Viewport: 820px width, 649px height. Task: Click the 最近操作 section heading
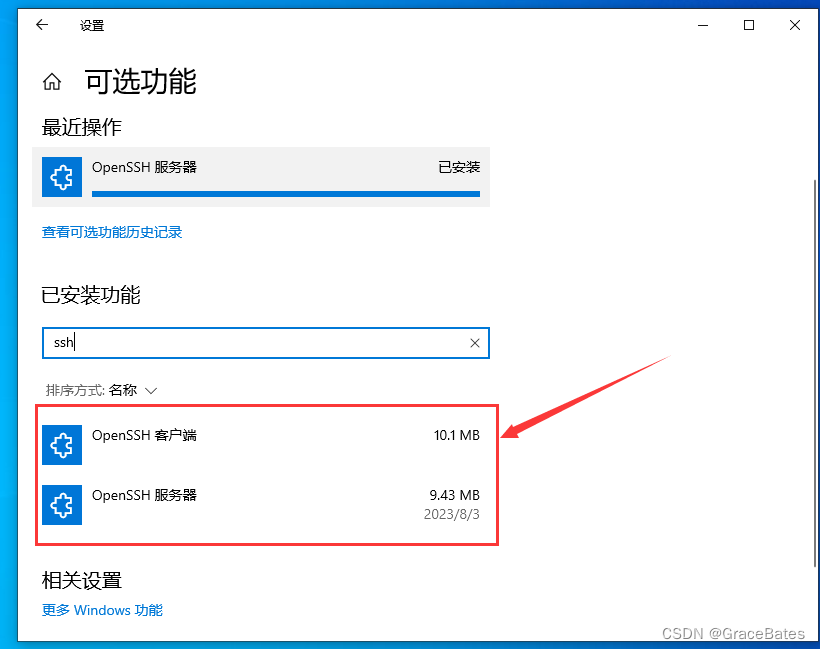(82, 127)
